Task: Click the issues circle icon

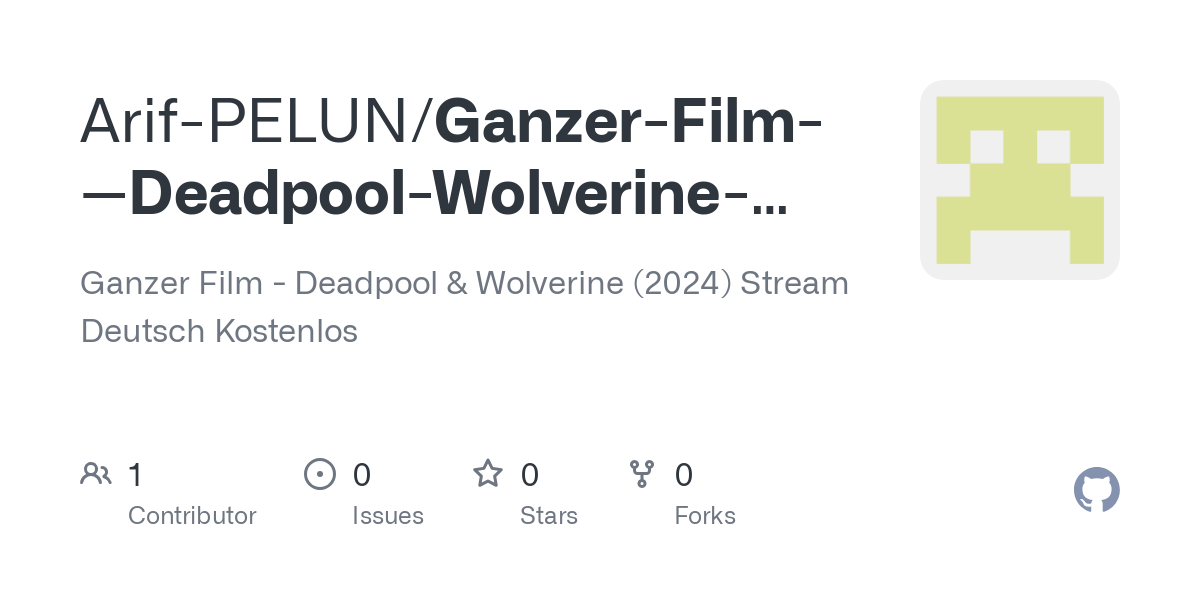Action: 319,473
